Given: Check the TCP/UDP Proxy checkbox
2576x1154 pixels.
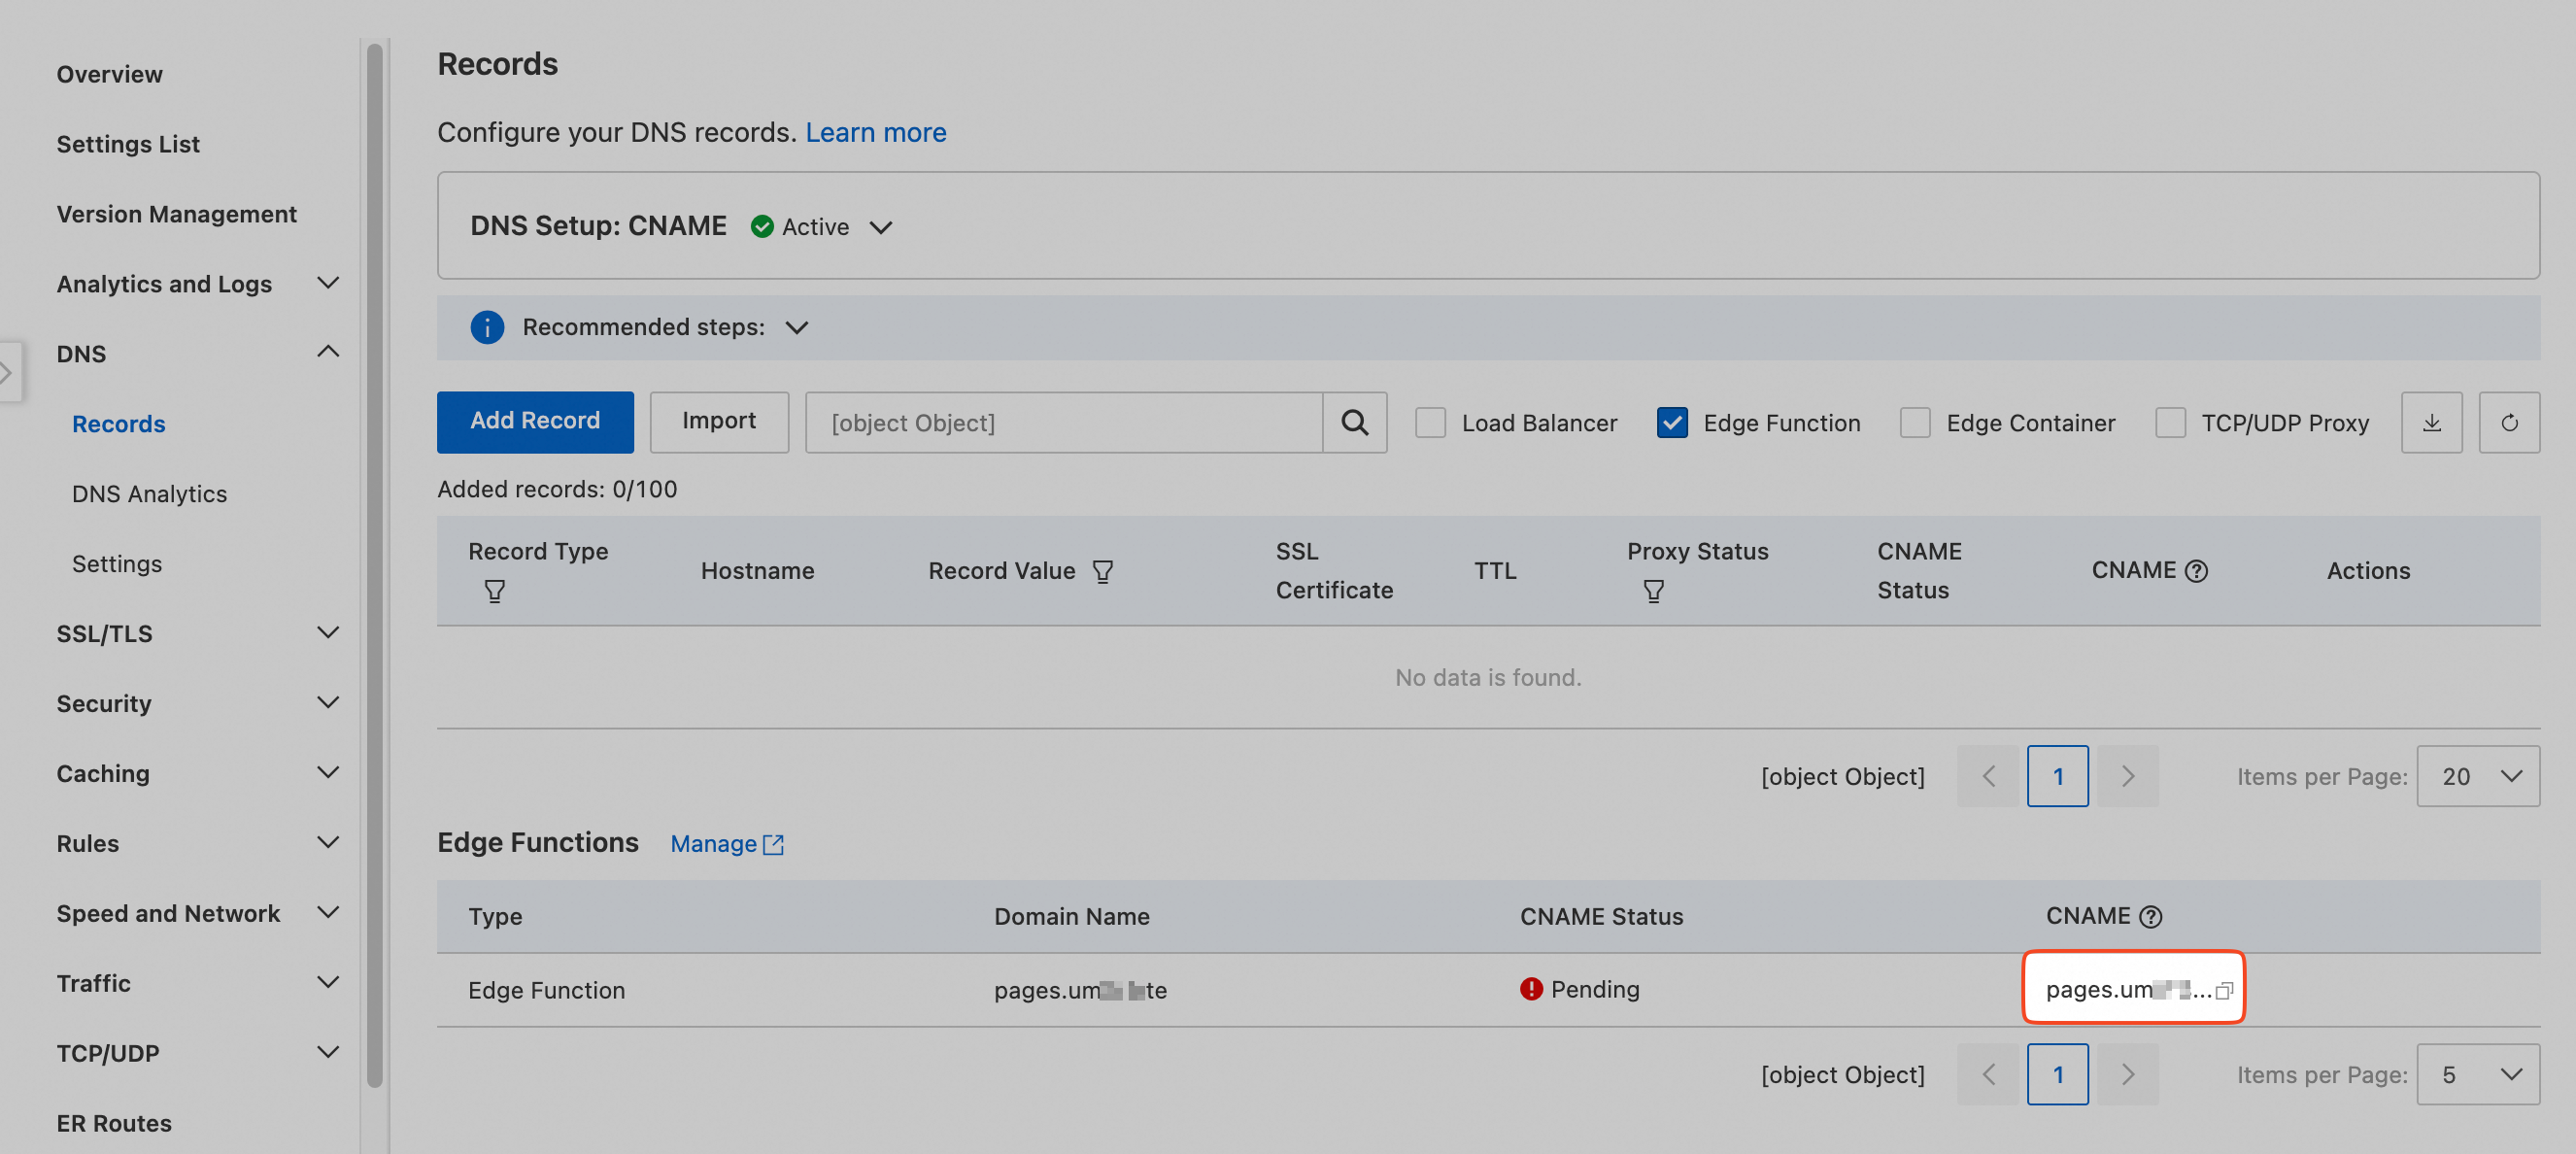Looking at the screenshot, I should coord(2170,423).
